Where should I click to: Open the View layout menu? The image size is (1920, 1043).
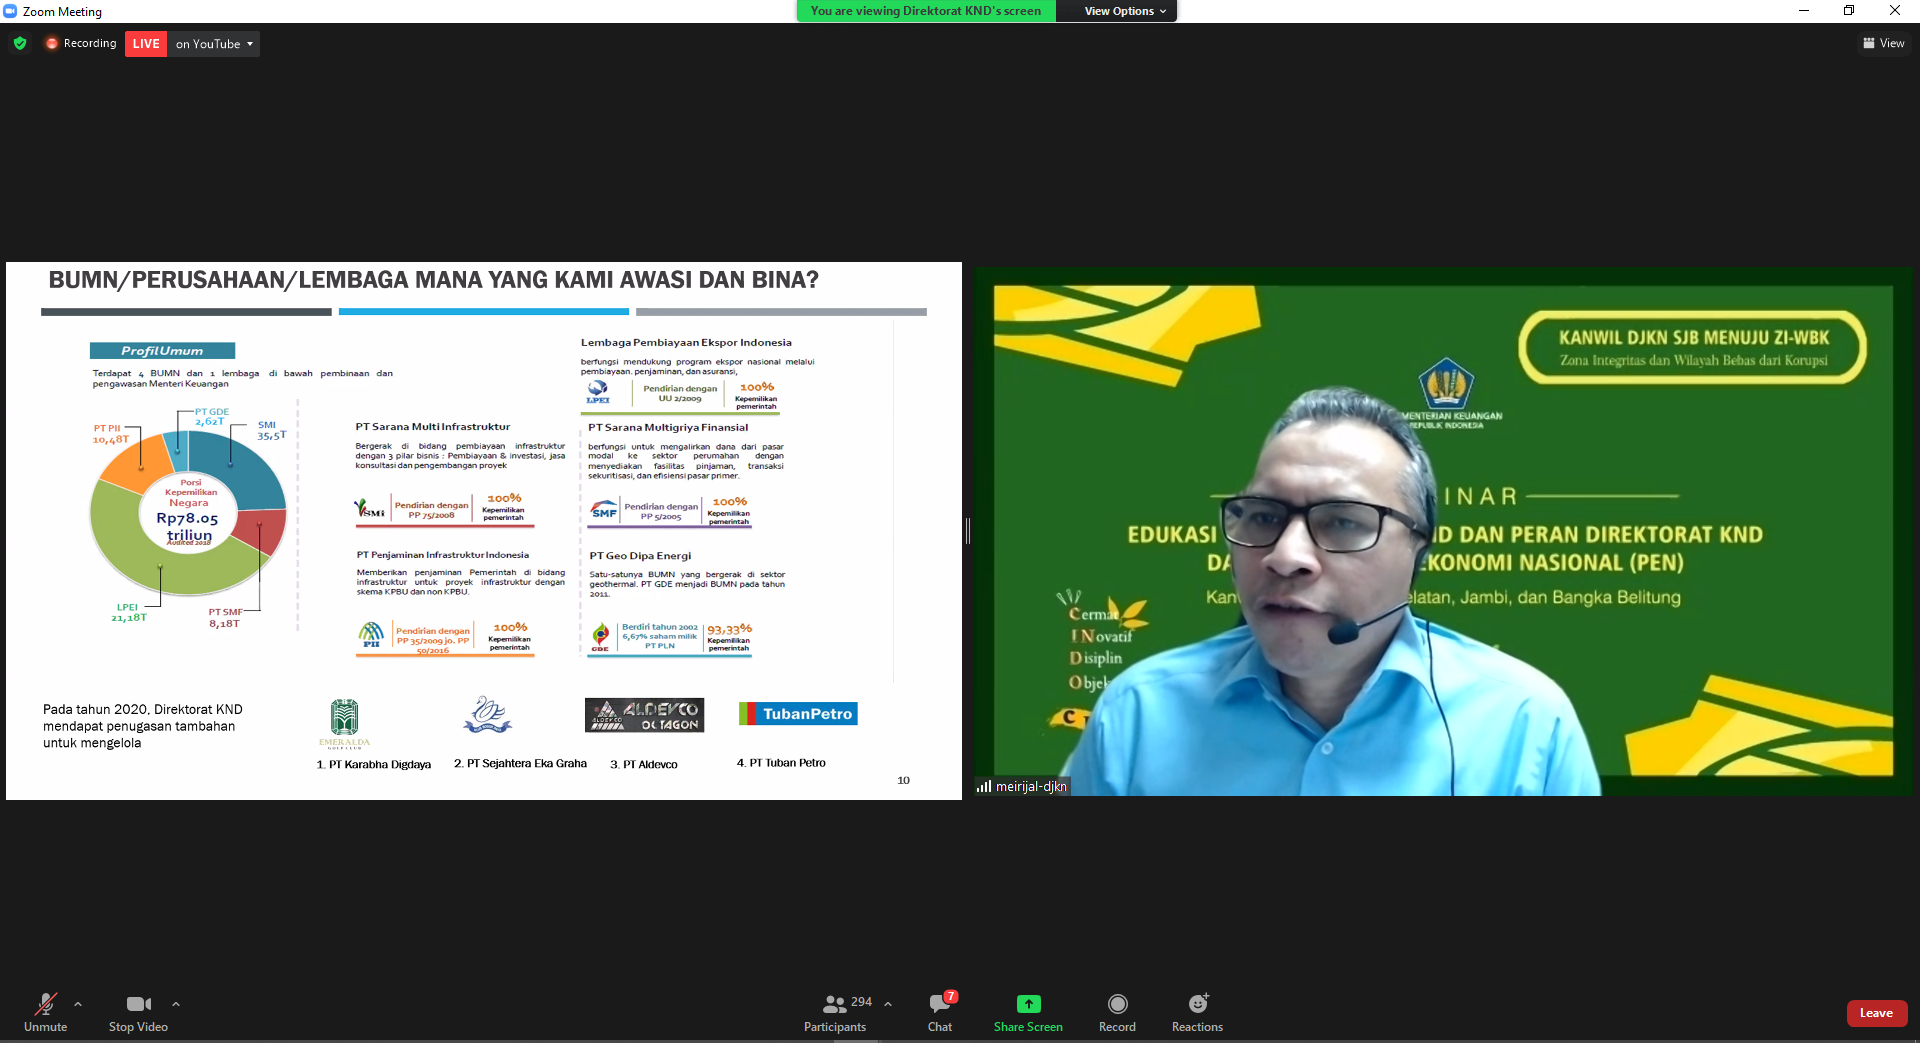pos(1884,43)
